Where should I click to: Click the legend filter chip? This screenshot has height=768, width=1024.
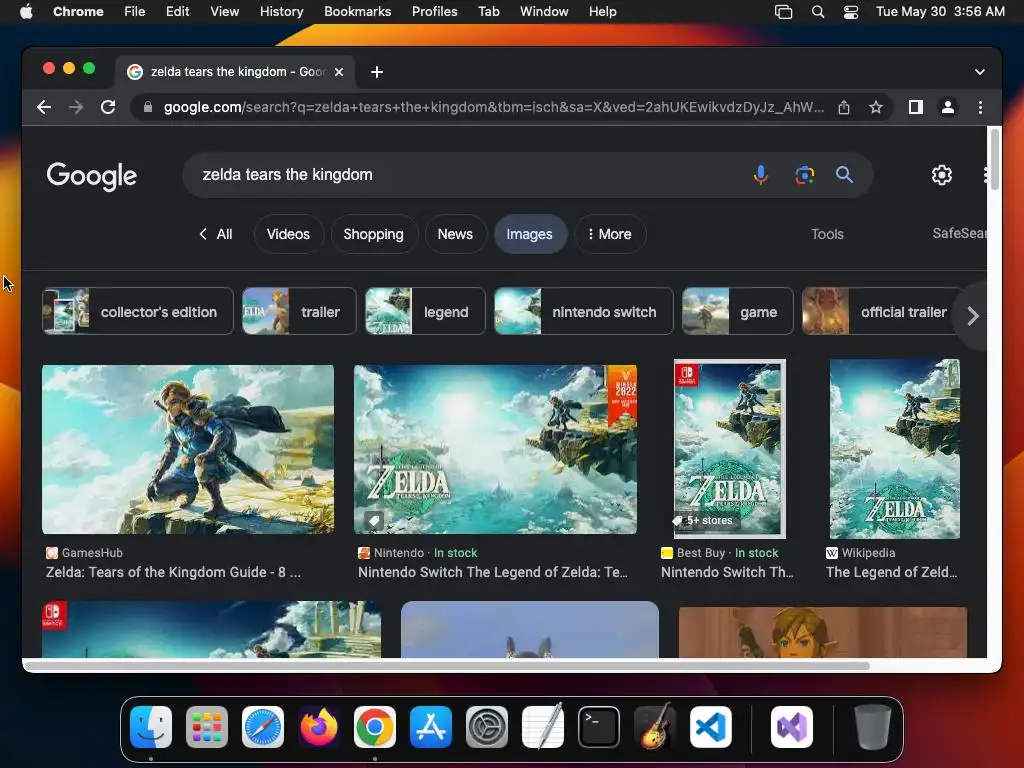(425, 312)
